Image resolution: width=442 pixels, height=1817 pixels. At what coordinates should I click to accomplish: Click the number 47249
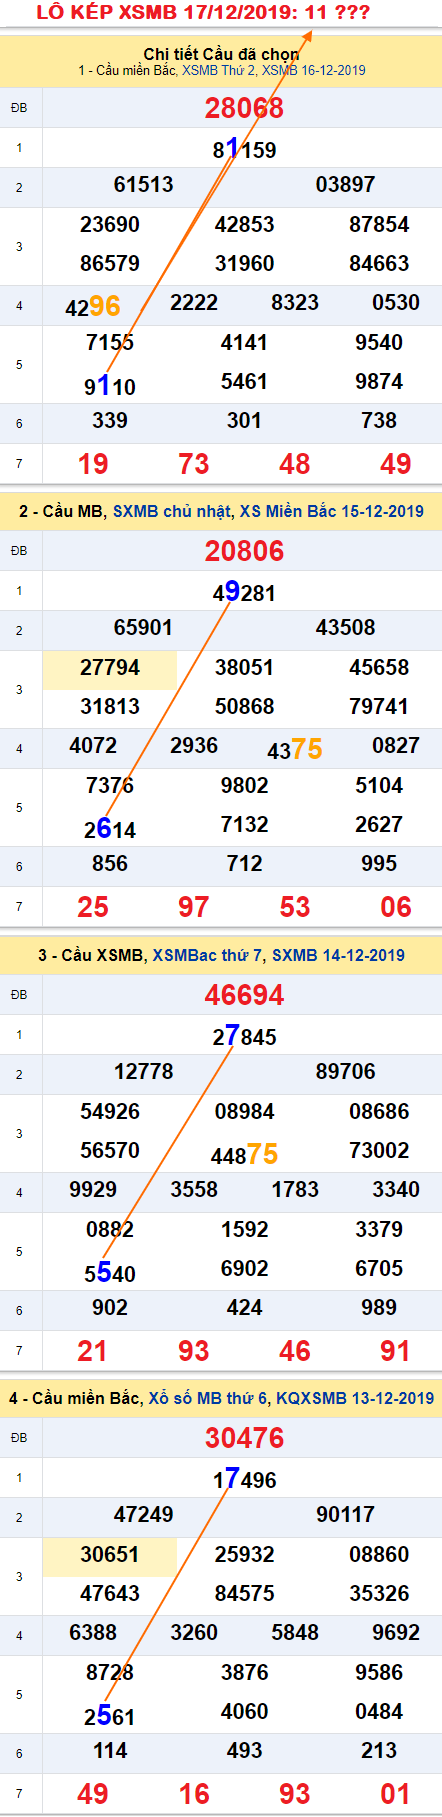click(143, 1515)
